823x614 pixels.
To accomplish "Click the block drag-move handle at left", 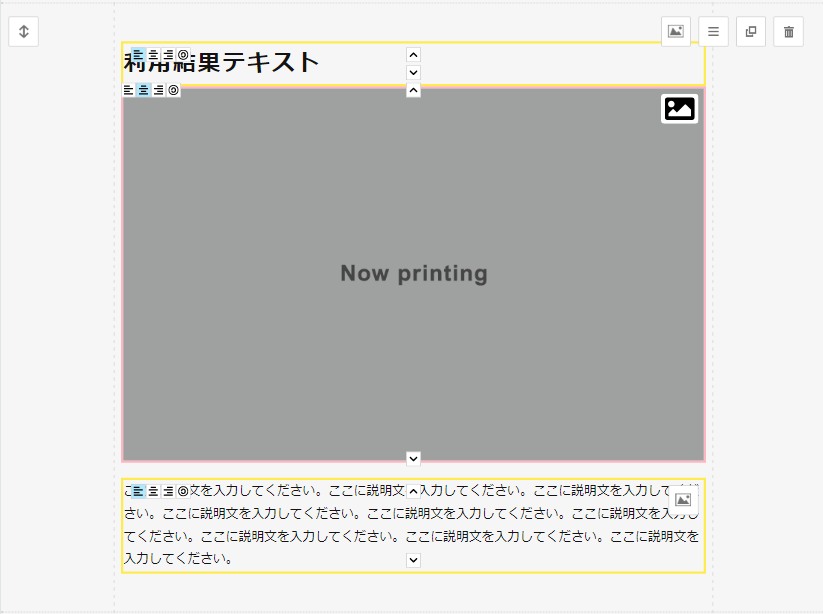I will coord(23,31).
